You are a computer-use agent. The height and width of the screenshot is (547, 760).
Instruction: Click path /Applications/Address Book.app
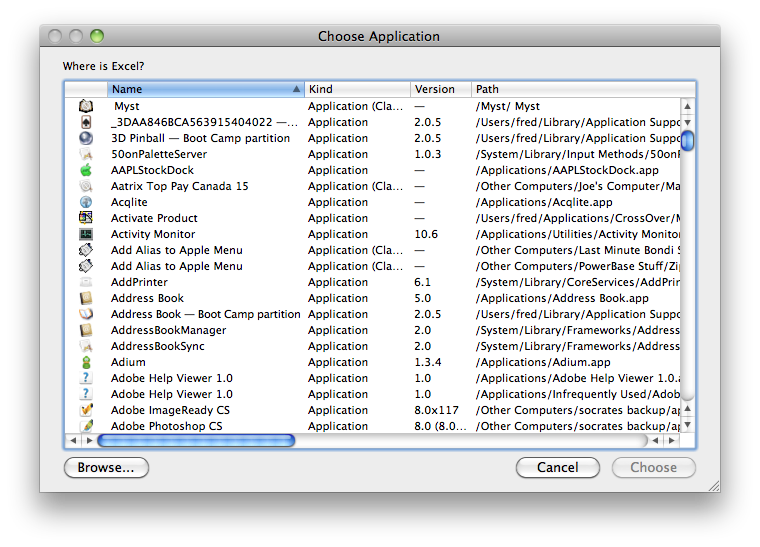562,298
